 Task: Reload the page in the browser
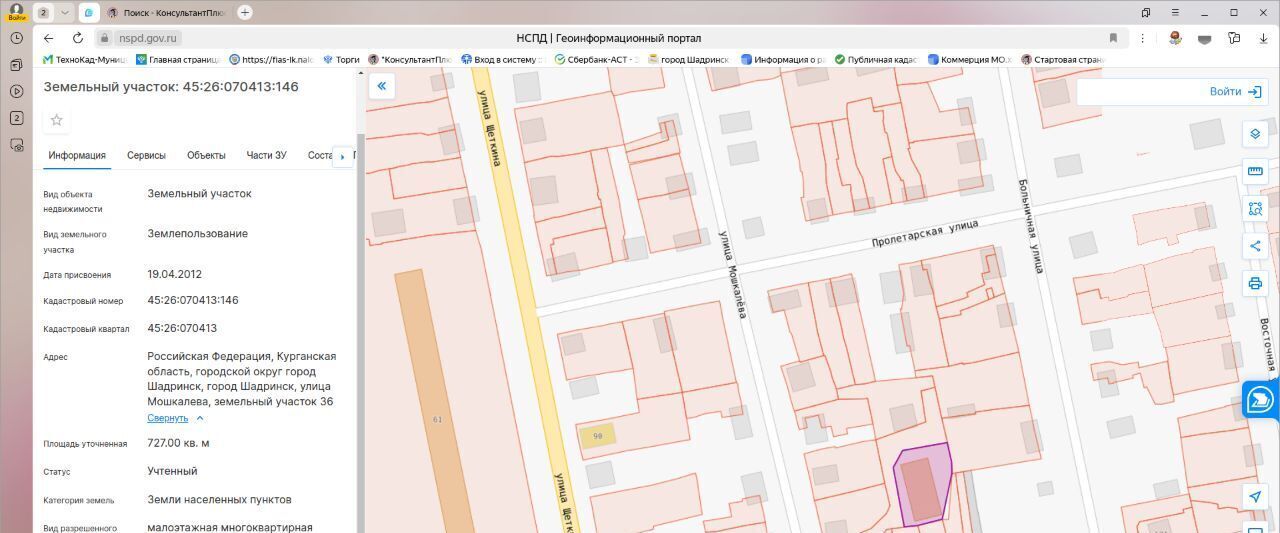click(77, 38)
